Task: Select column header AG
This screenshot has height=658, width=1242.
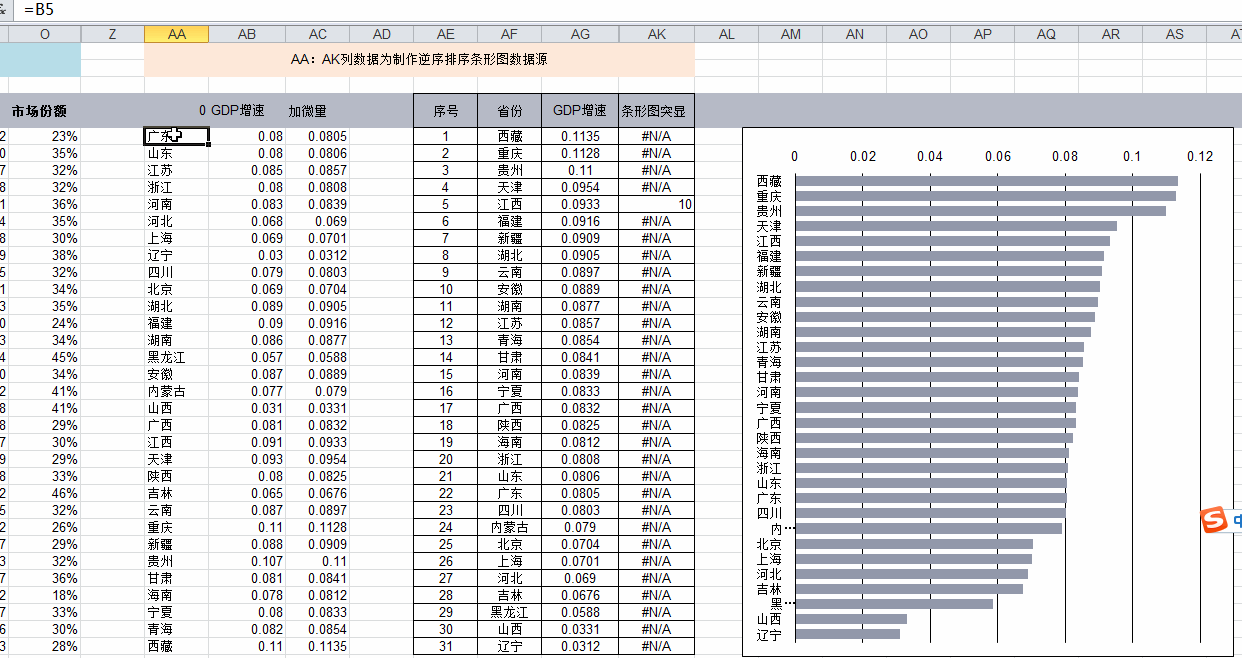Action: pyautogui.click(x=580, y=34)
